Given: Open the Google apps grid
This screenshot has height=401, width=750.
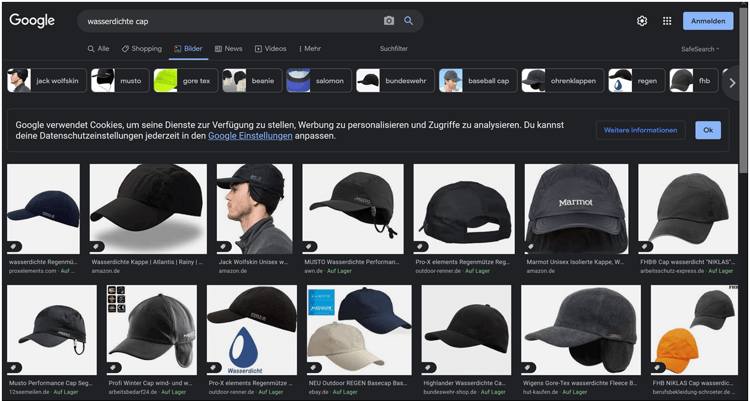Looking at the screenshot, I should tap(667, 21).
